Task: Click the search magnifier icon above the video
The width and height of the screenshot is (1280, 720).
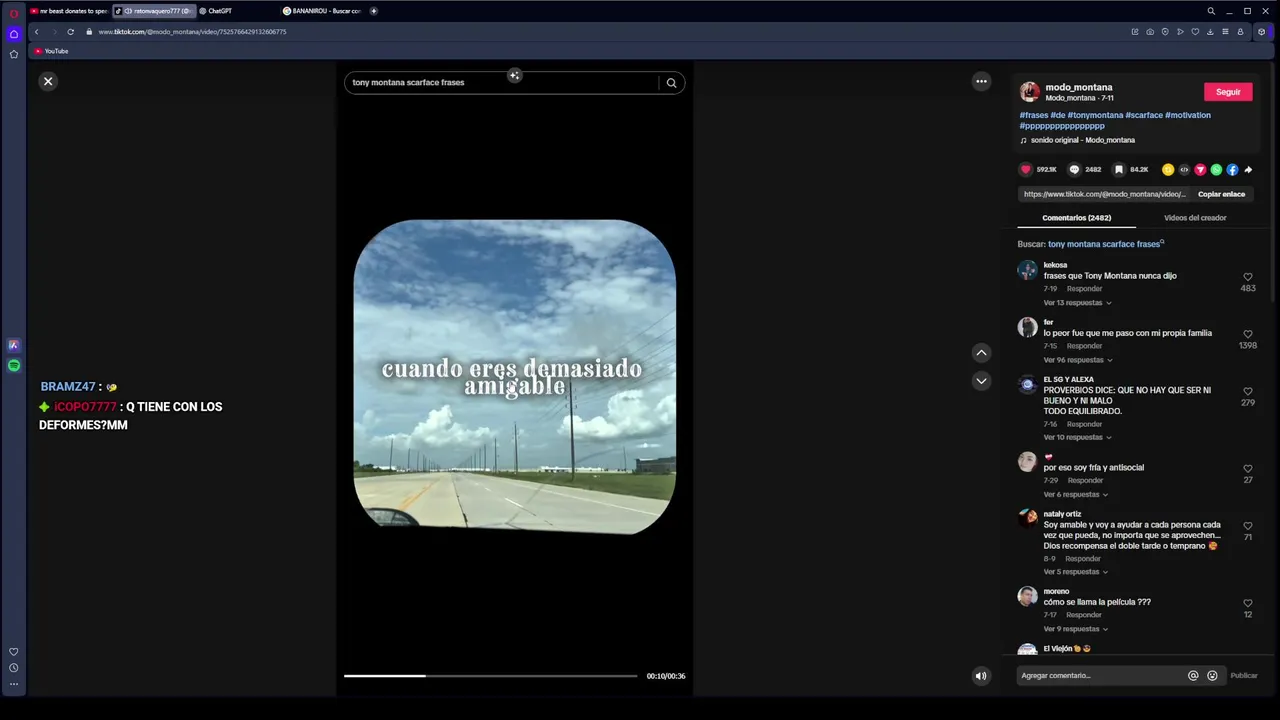Action: point(671,83)
